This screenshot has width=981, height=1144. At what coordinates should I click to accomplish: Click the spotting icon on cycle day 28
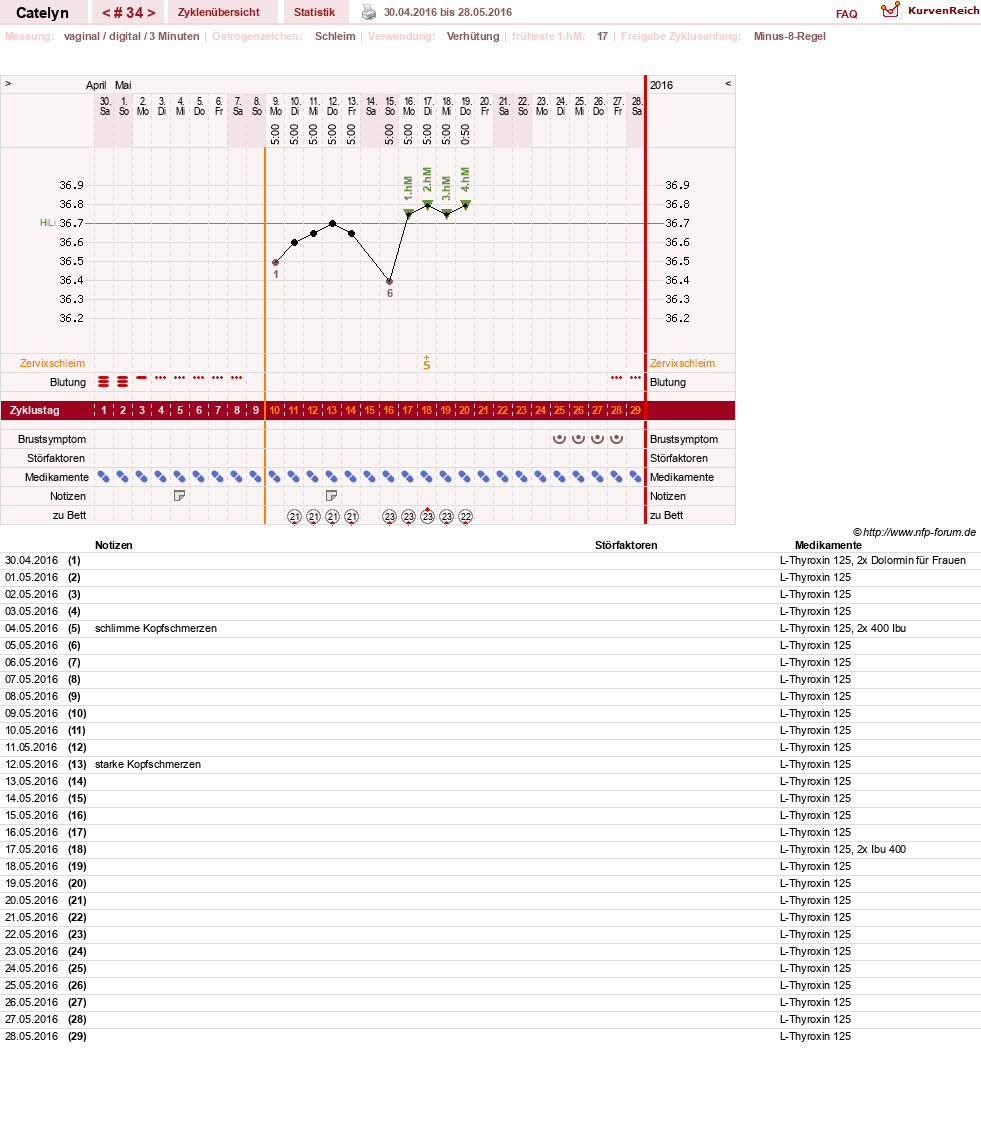click(x=616, y=378)
